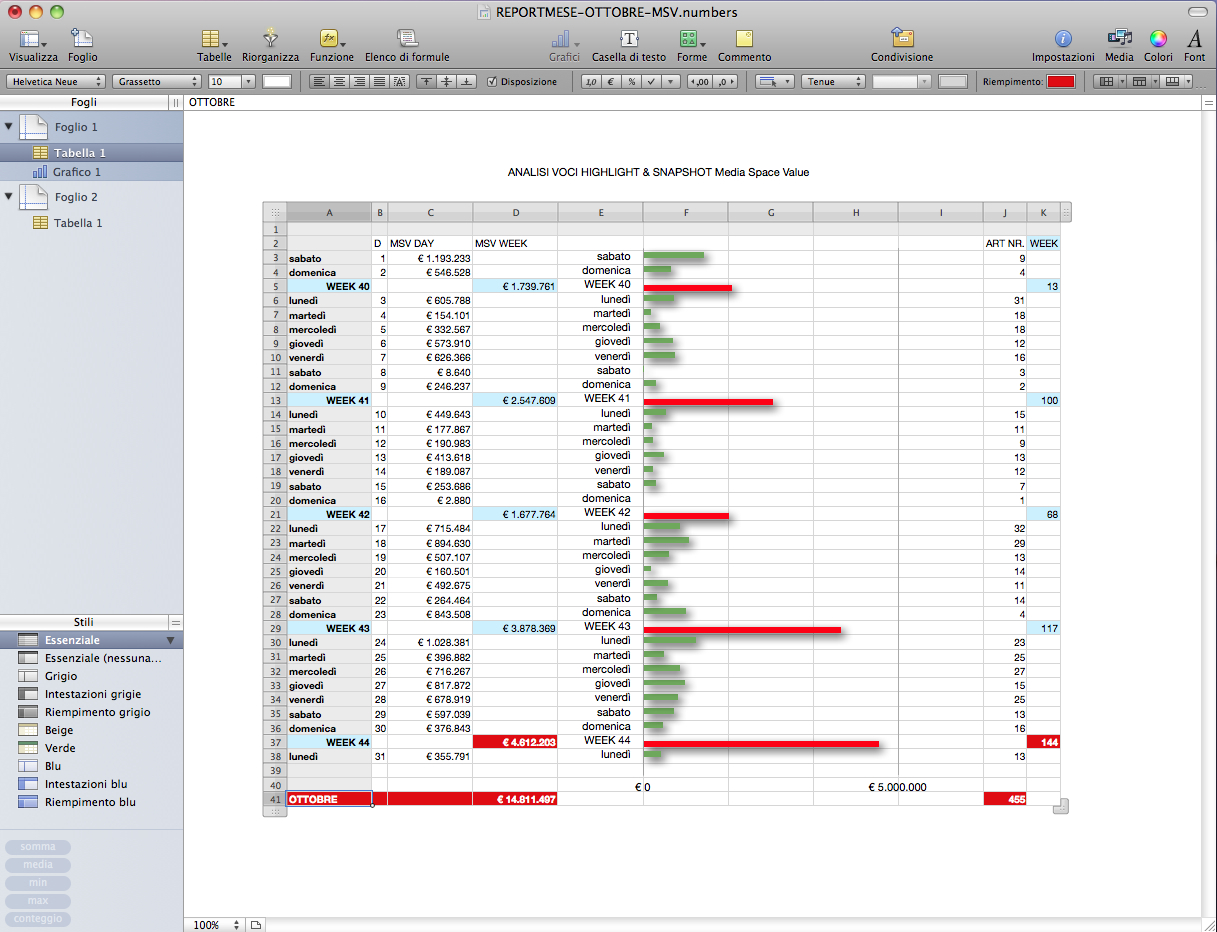Click the Riorganizza funnel icon
Viewport: 1217px width, 932px height.
[270, 39]
